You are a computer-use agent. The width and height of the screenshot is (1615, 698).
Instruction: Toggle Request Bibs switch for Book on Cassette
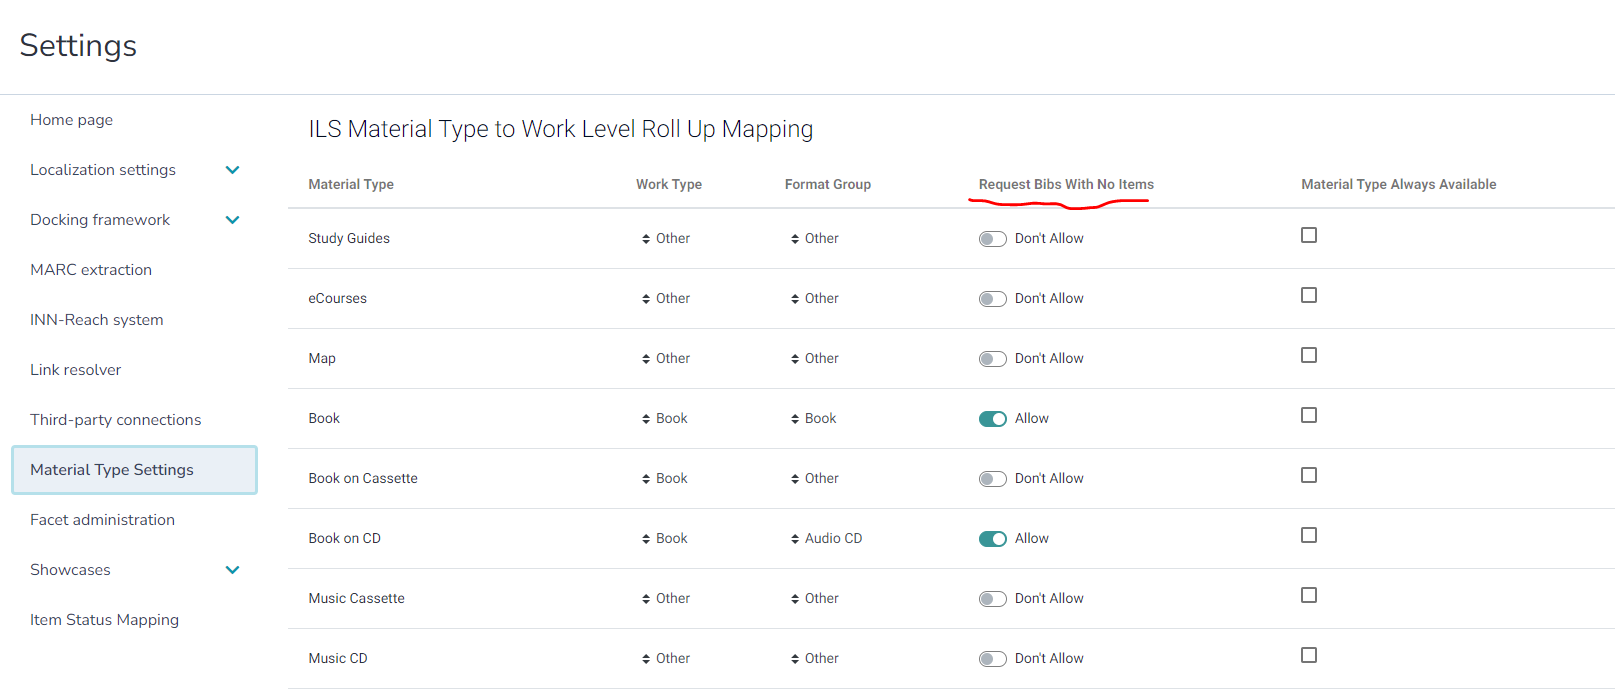[992, 479]
